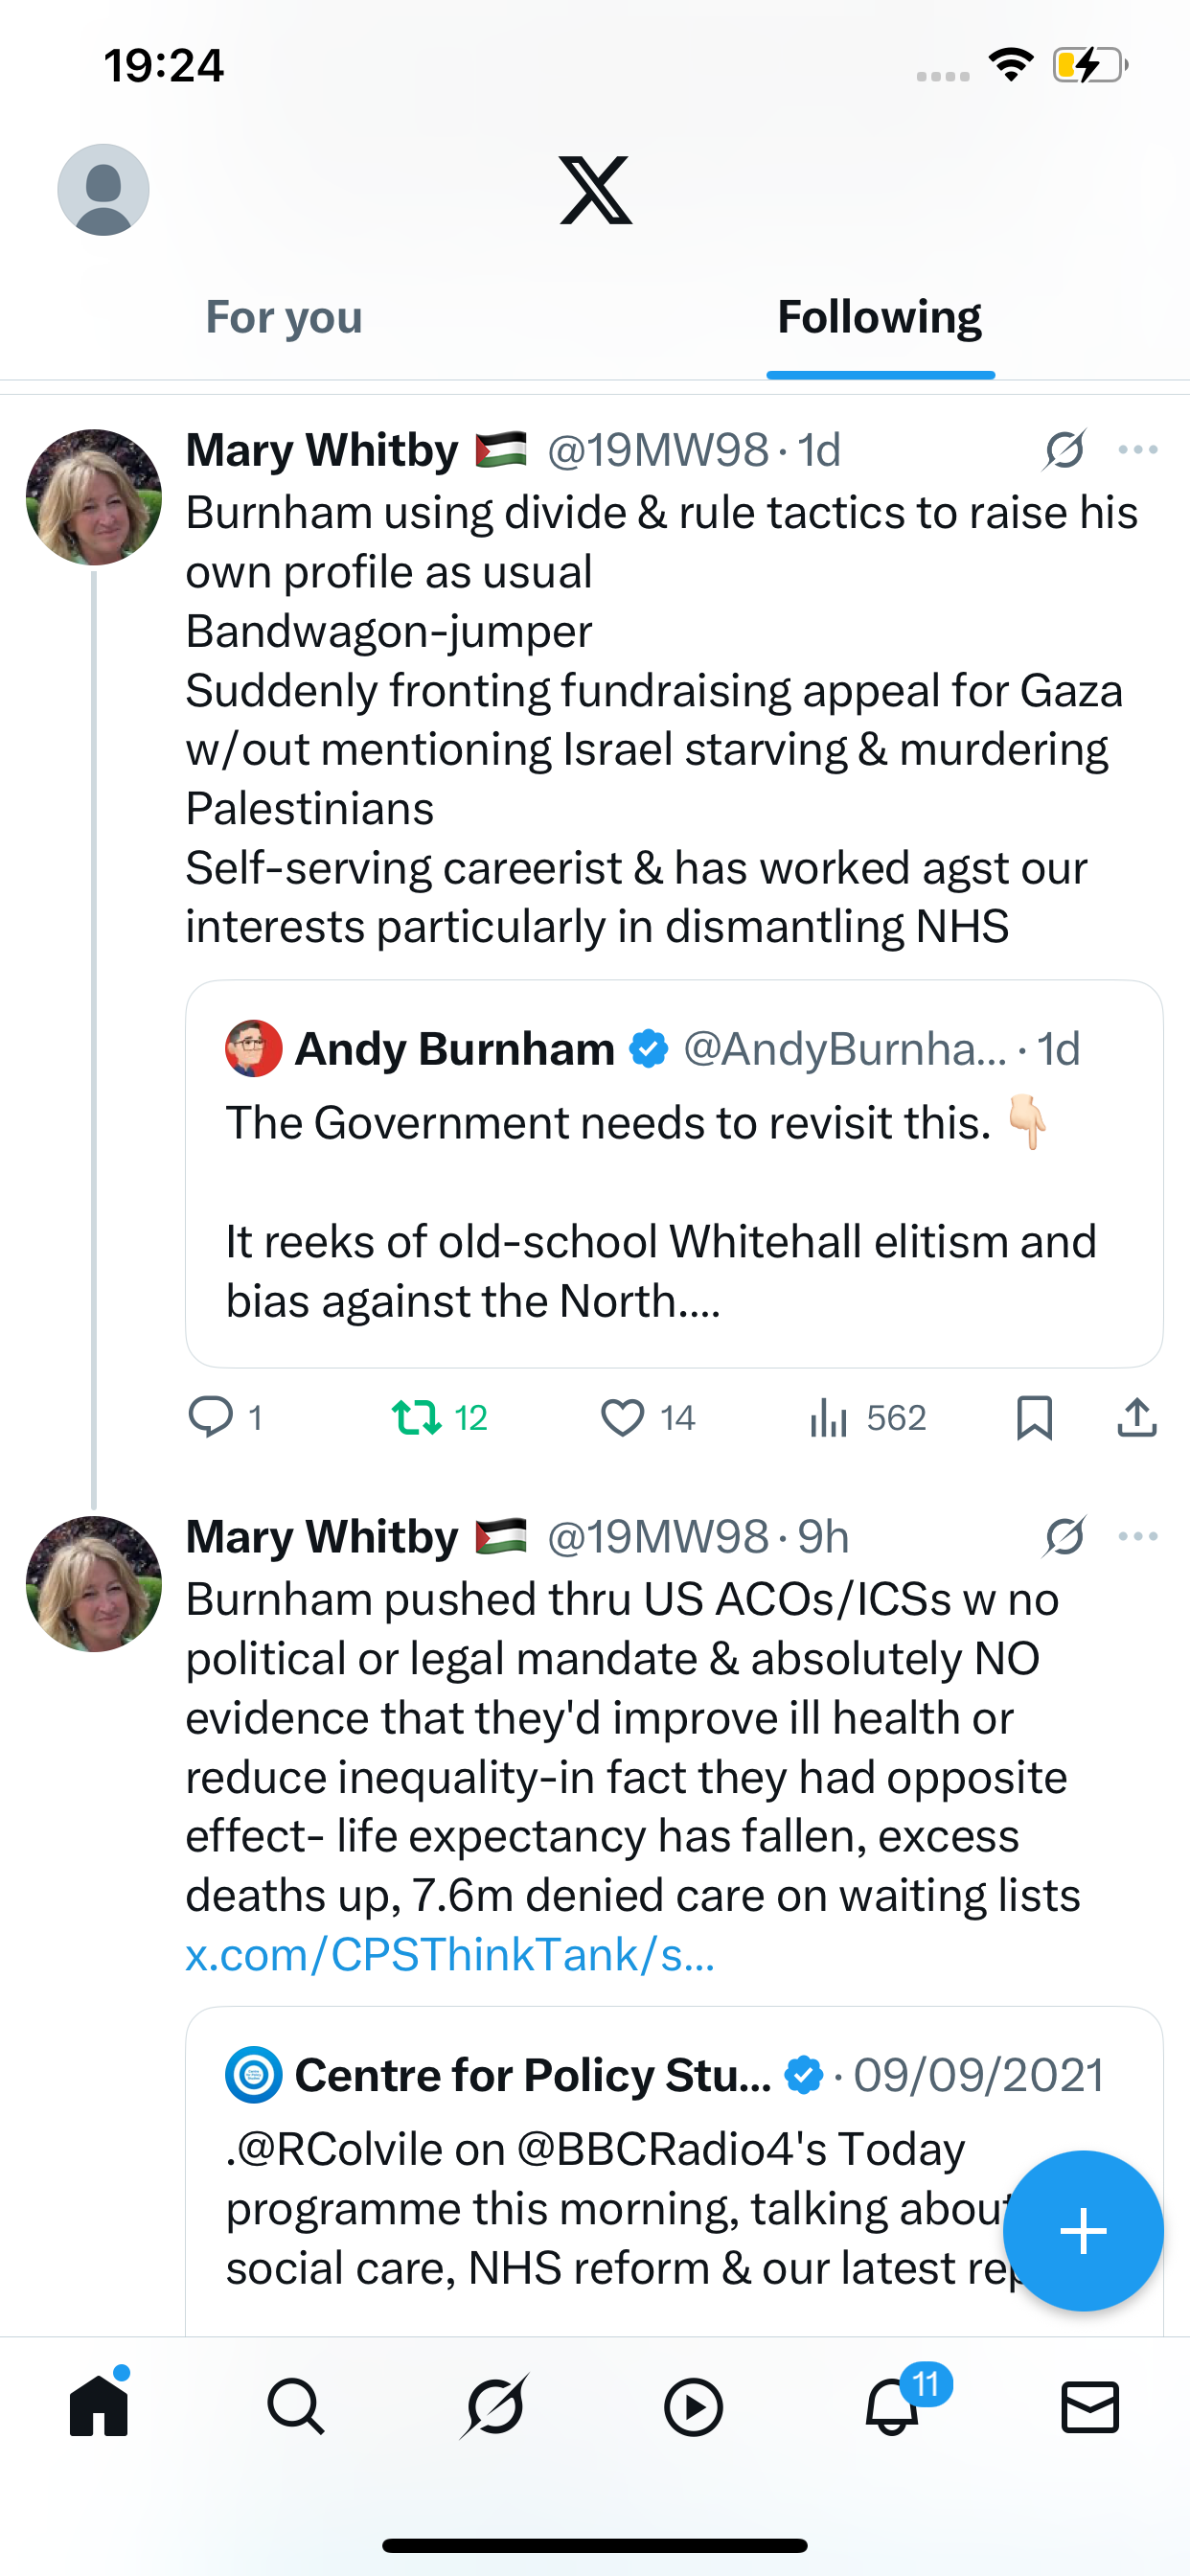
Task: Bookmark the first Mary Whitby post
Action: [x=1034, y=1417]
